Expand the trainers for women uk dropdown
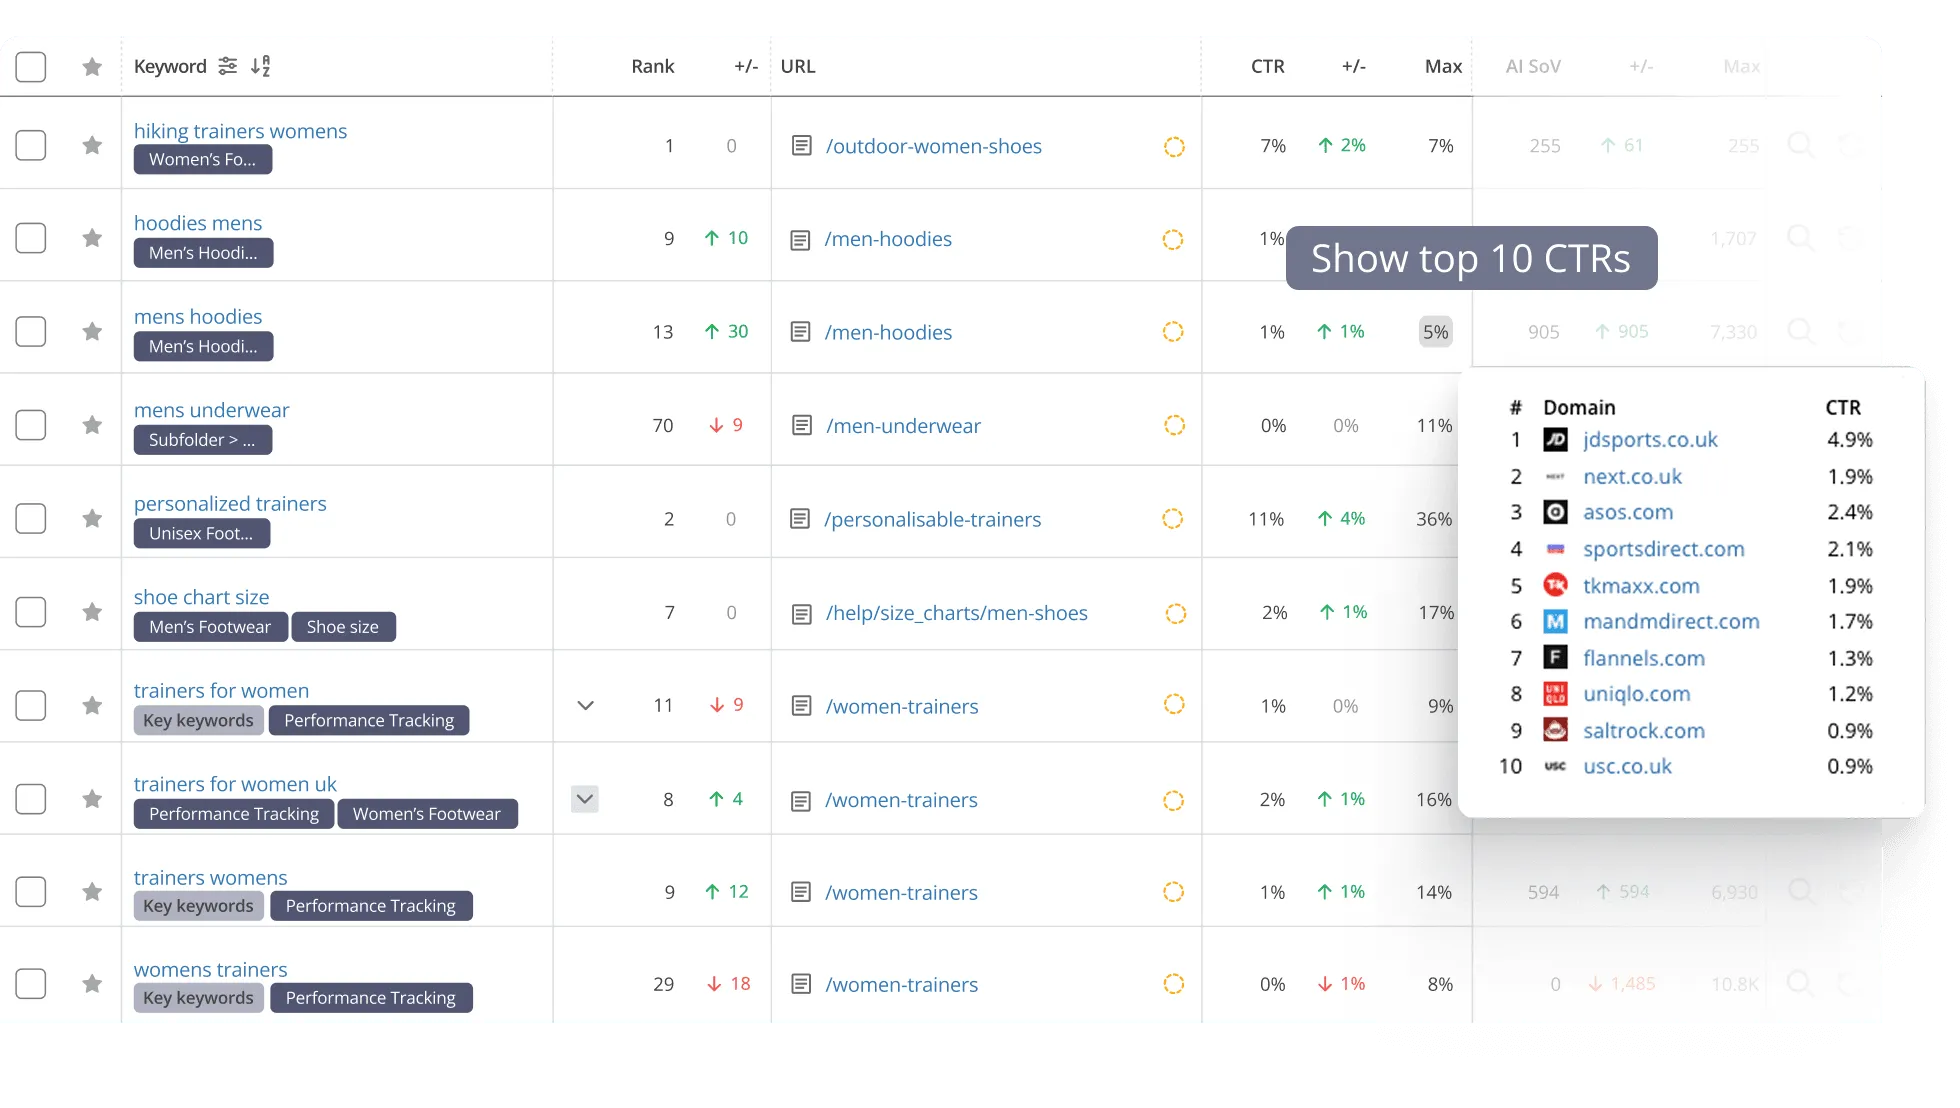Image resolution: width=1960 pixels, height=1108 pixels. point(585,799)
